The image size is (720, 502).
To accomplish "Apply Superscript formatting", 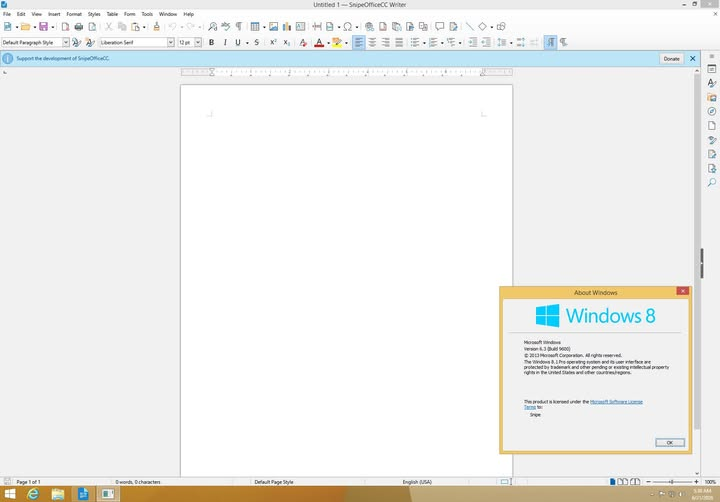I will point(273,42).
